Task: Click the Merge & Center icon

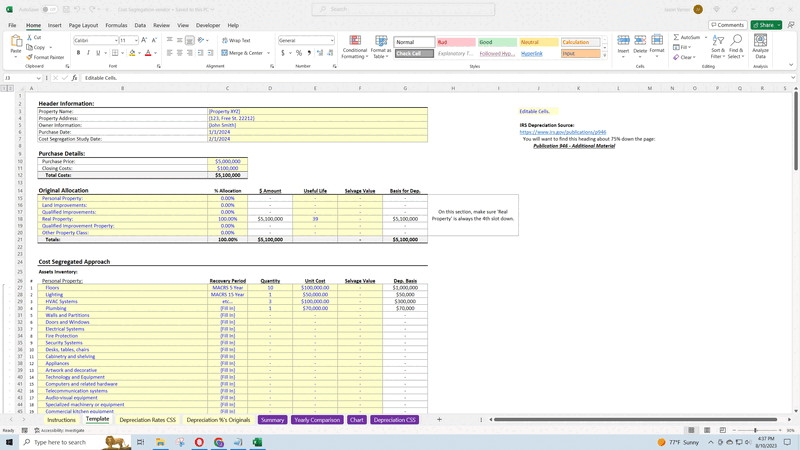Action: 243,53
